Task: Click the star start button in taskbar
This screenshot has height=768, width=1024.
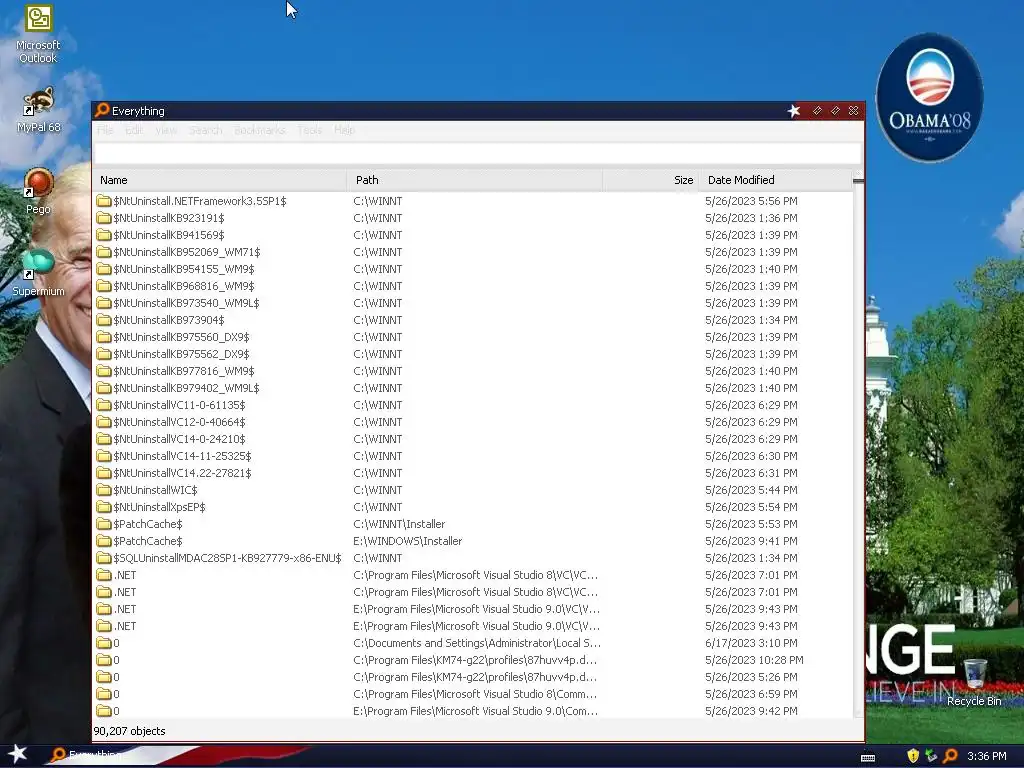Action: (18, 754)
